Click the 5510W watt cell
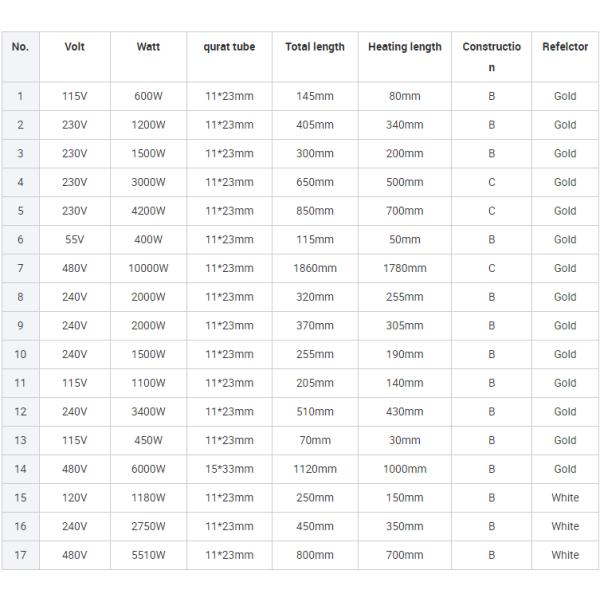Screen dimensions: 600x600 tap(148, 555)
